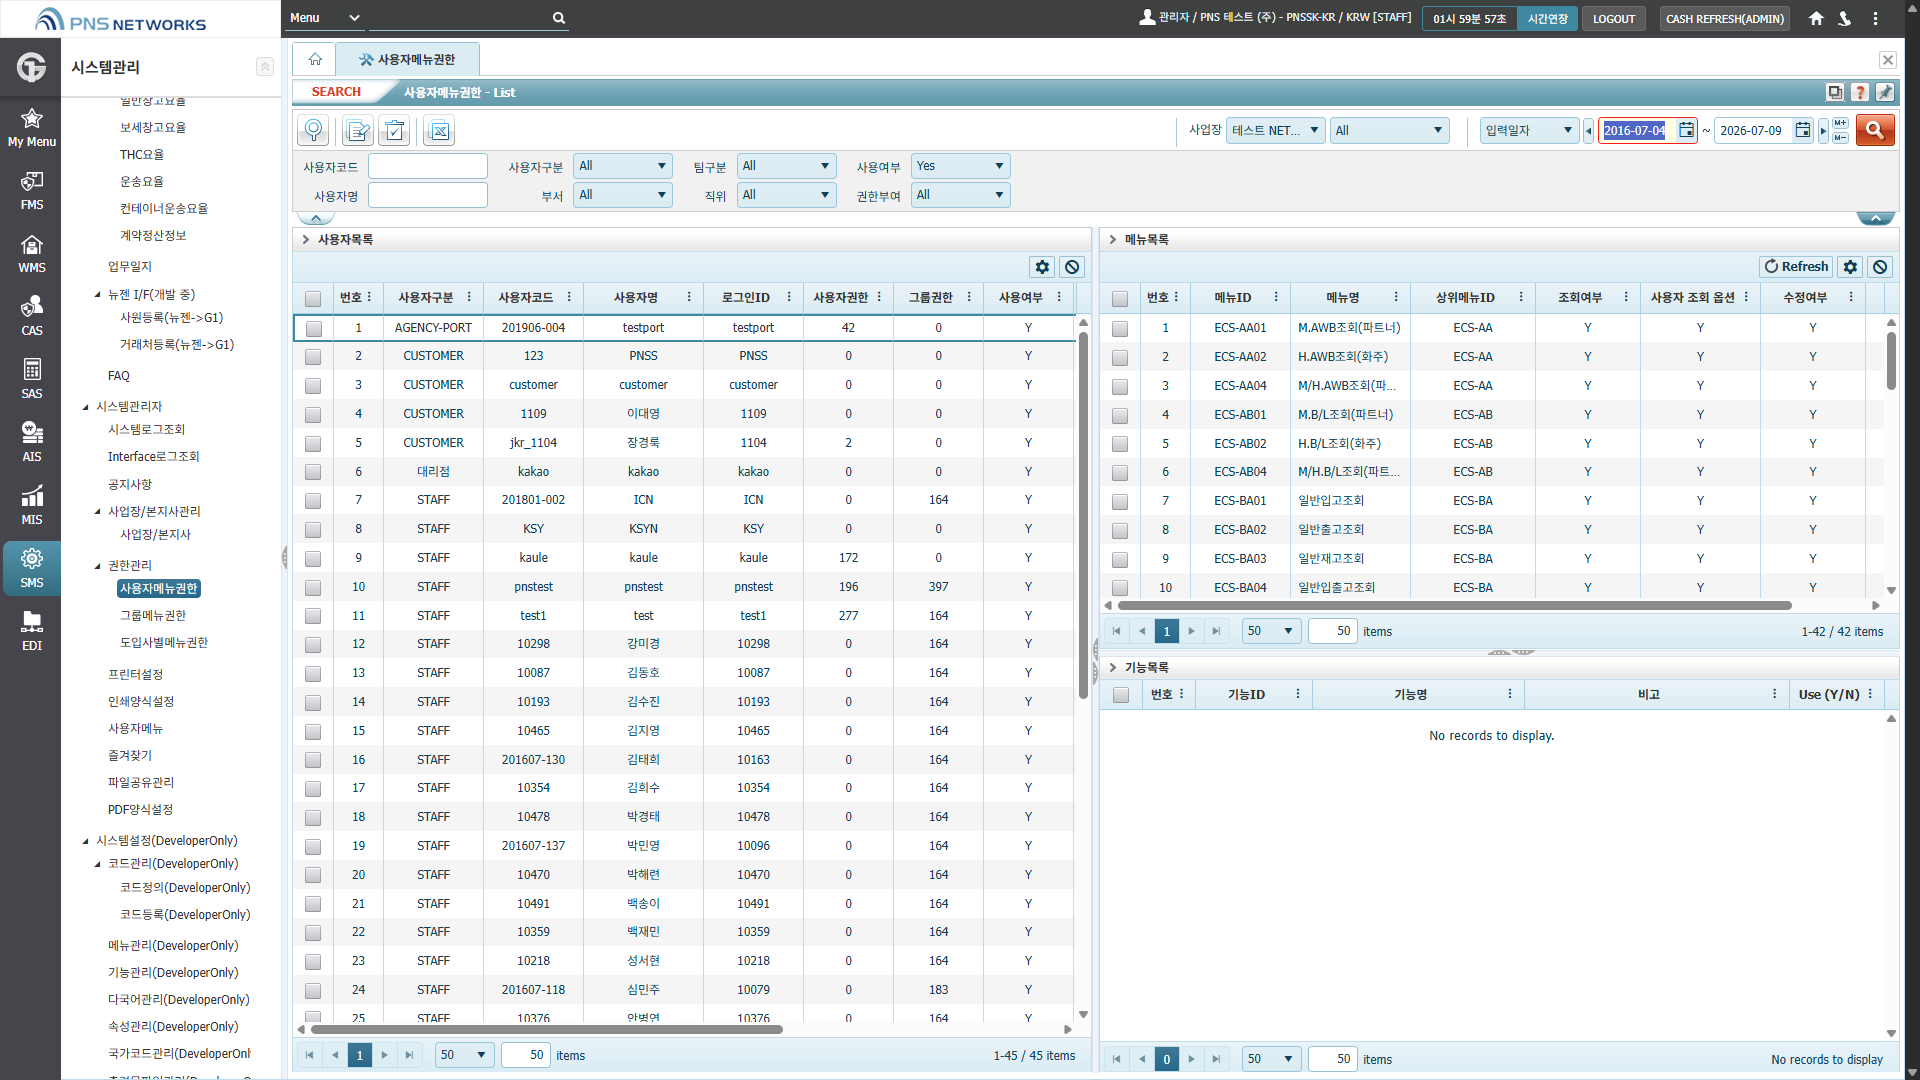Select all users via header checkbox

click(x=313, y=298)
